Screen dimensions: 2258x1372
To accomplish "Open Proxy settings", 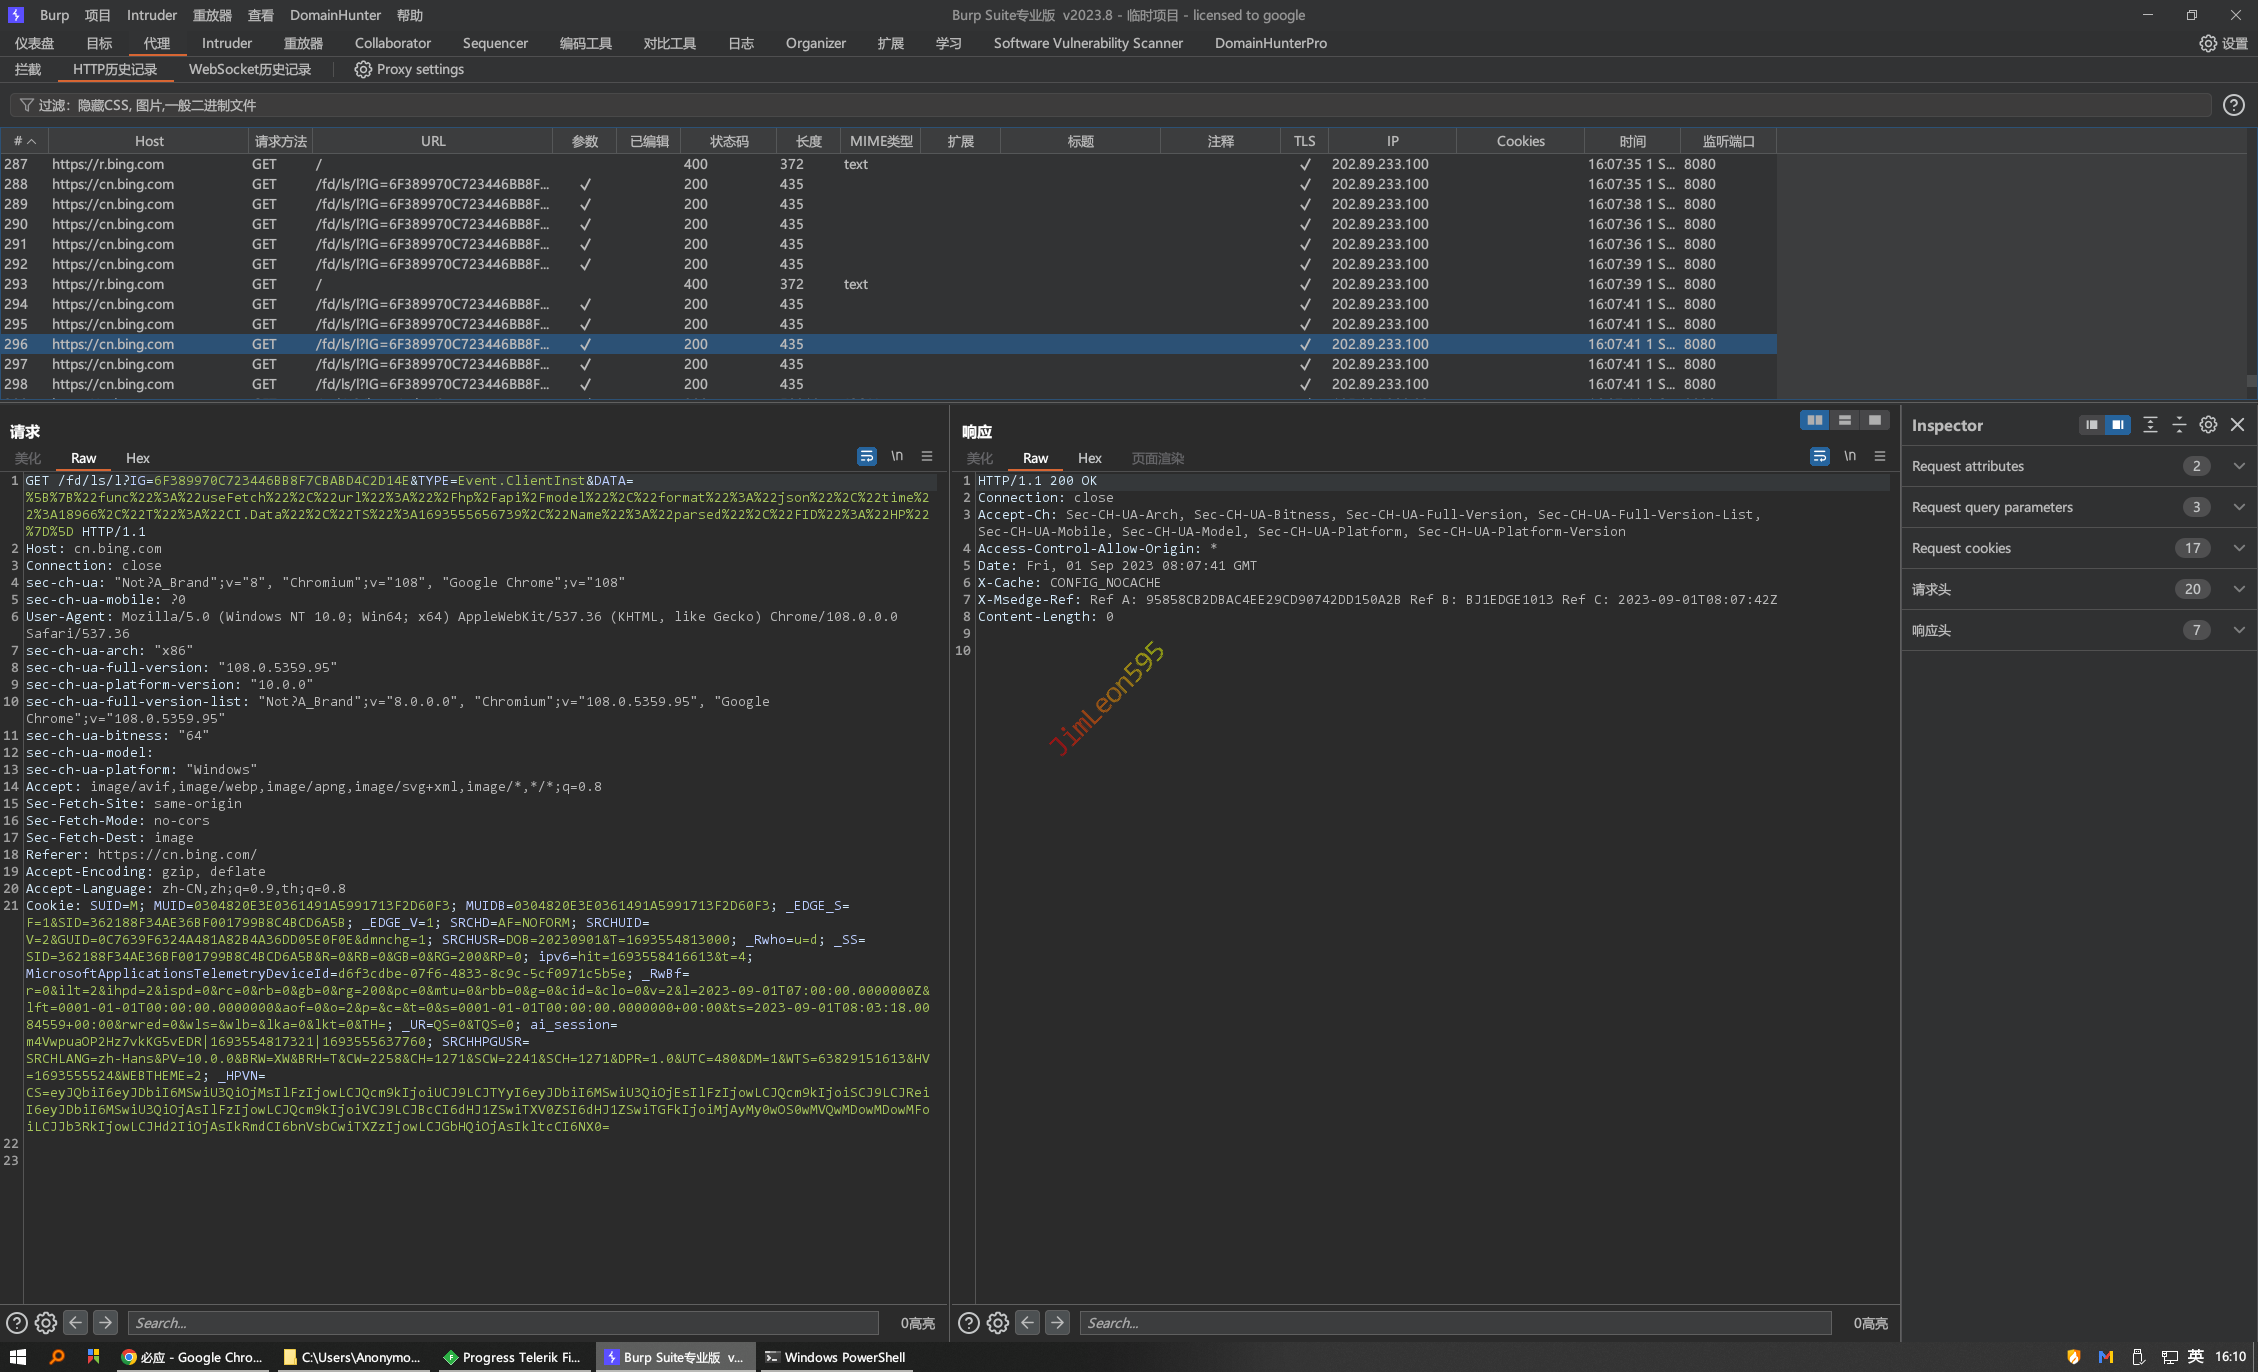I will pyautogui.click(x=409, y=69).
